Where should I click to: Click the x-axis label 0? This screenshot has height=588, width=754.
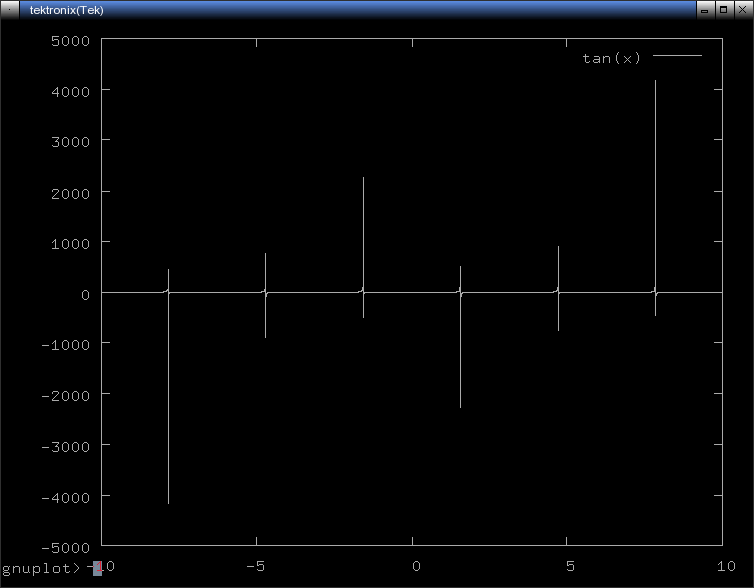[416, 566]
